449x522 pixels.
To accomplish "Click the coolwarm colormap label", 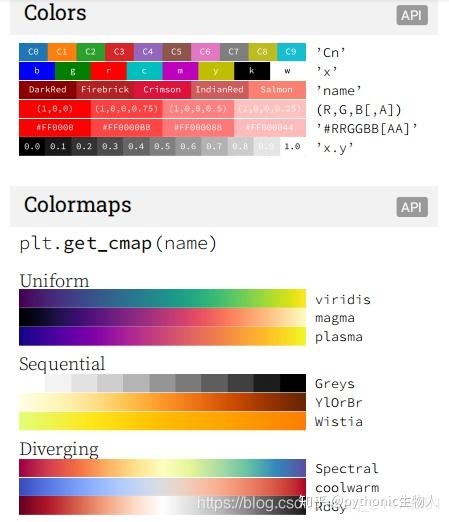I will [x=347, y=488].
